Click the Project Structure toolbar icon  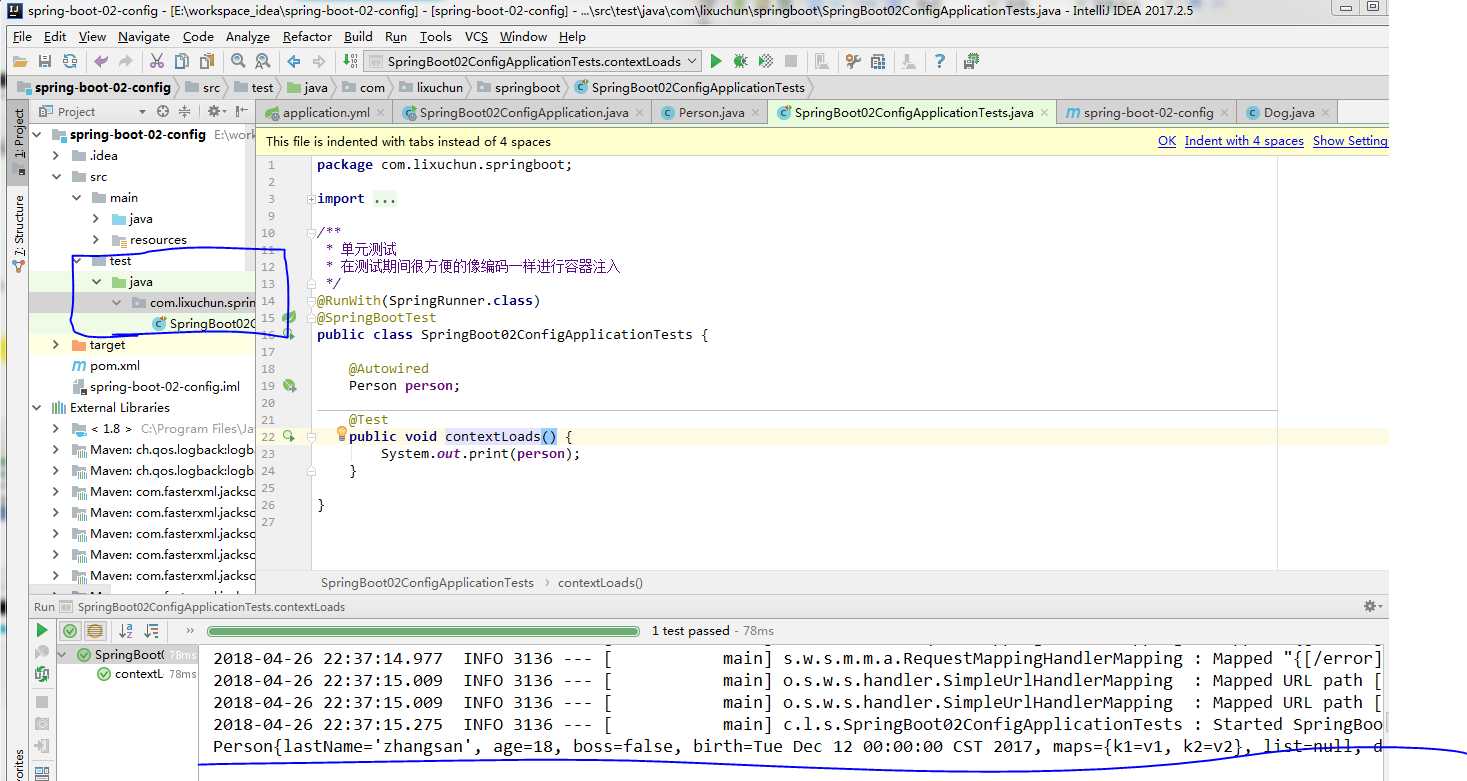click(x=878, y=61)
